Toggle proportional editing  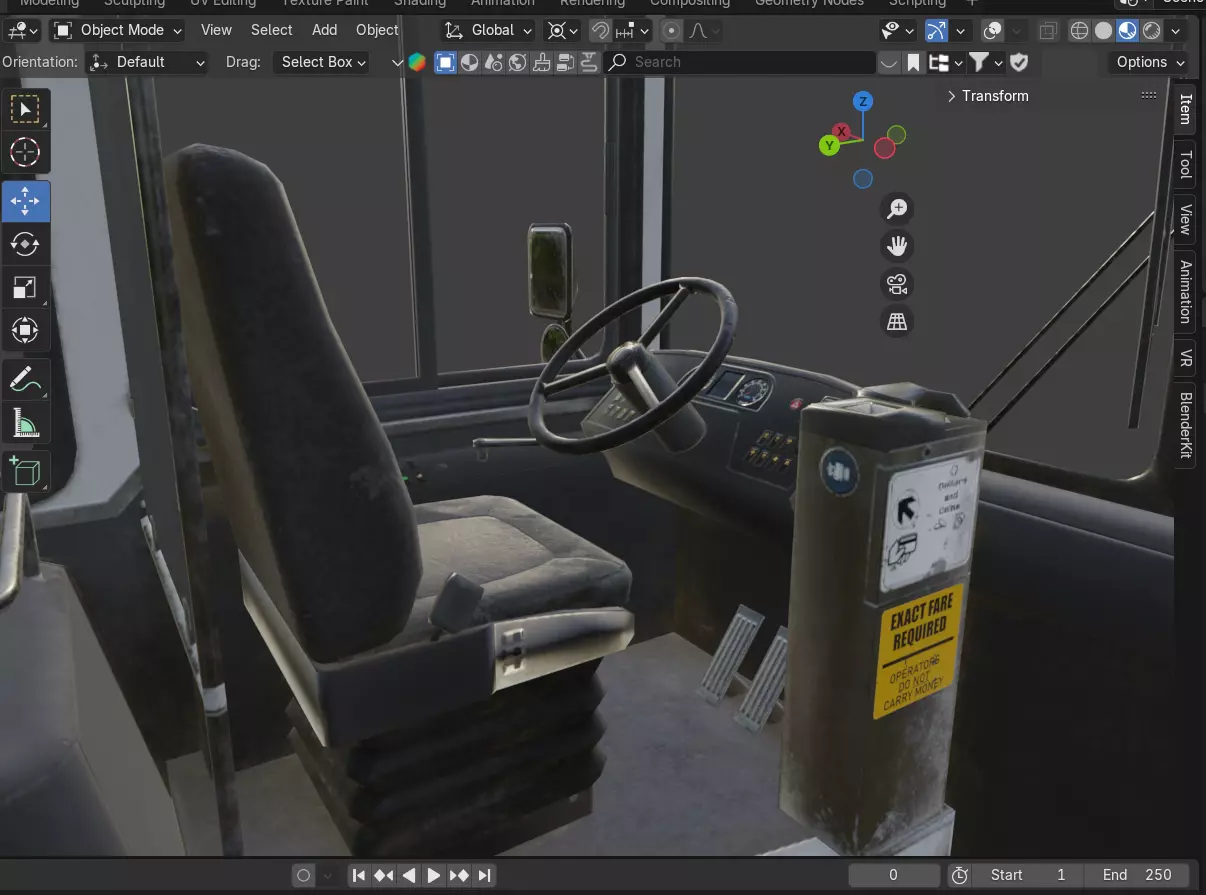pyautogui.click(x=671, y=30)
